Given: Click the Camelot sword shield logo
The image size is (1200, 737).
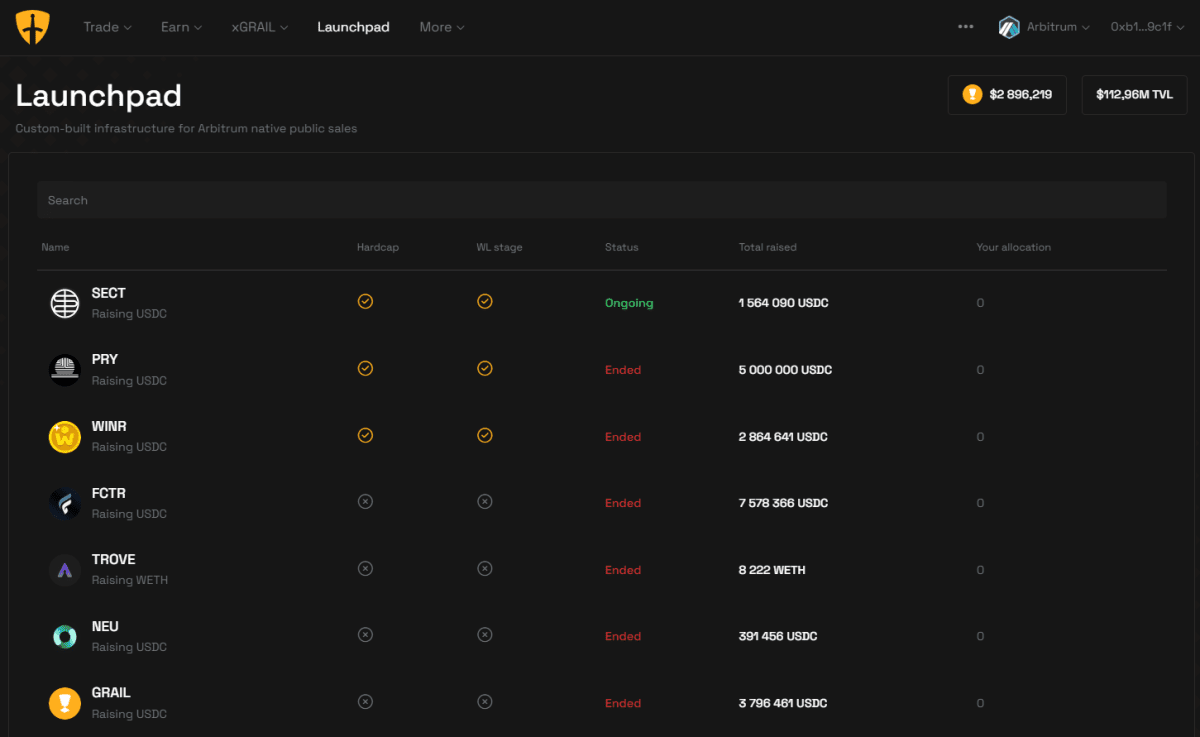Looking at the screenshot, I should pyautogui.click(x=32, y=27).
